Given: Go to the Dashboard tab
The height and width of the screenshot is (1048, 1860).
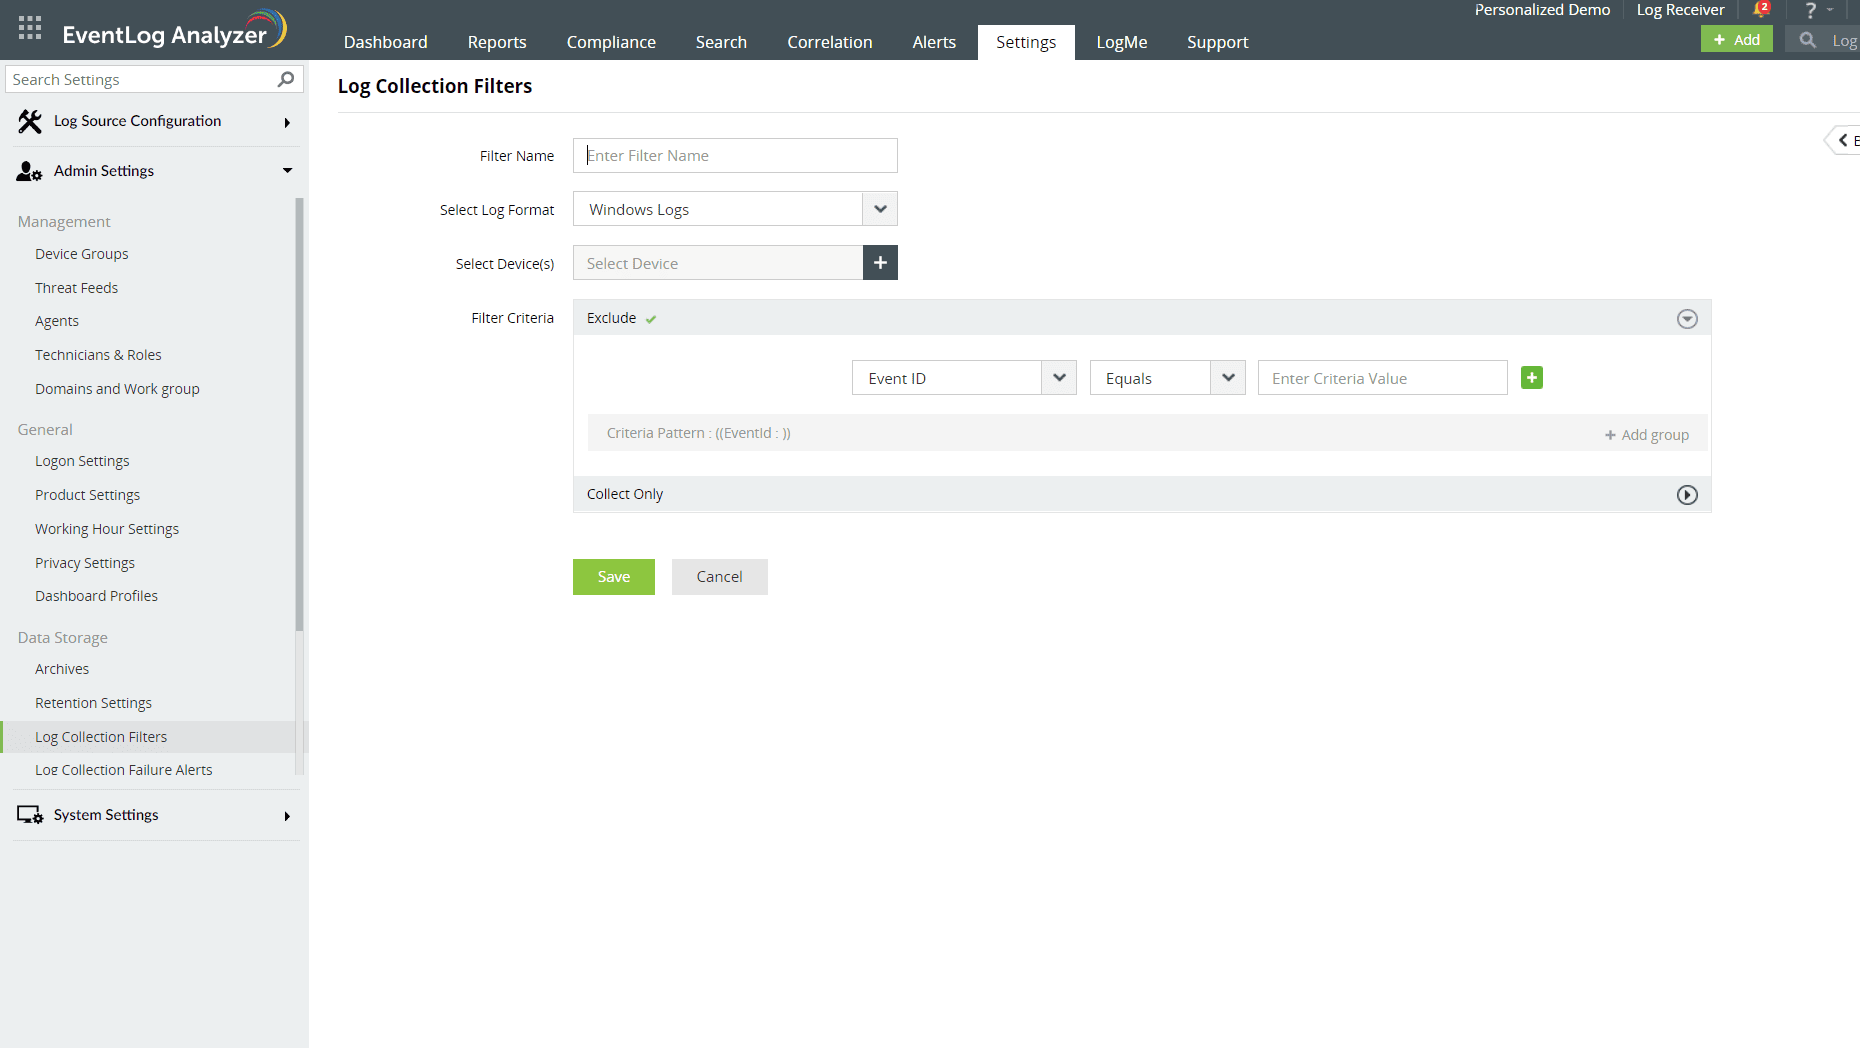Looking at the screenshot, I should click(x=386, y=42).
